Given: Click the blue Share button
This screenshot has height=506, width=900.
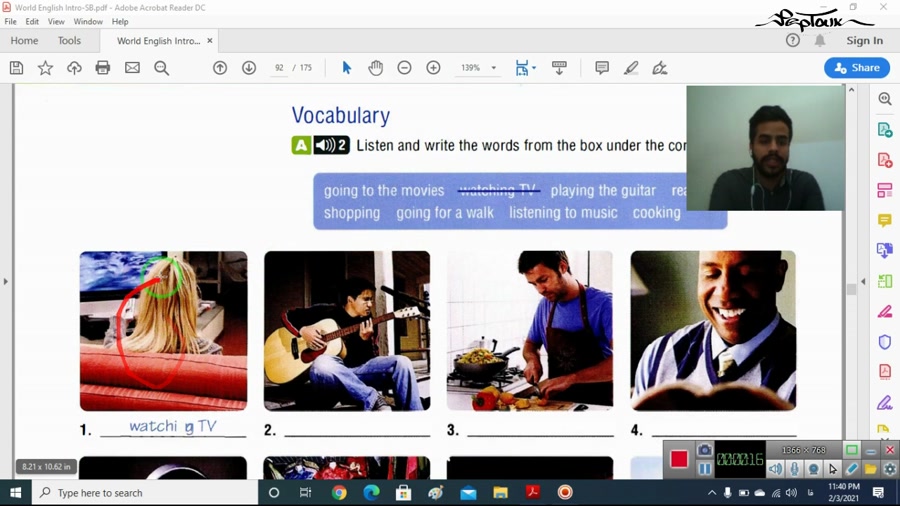Looking at the screenshot, I should [857, 68].
